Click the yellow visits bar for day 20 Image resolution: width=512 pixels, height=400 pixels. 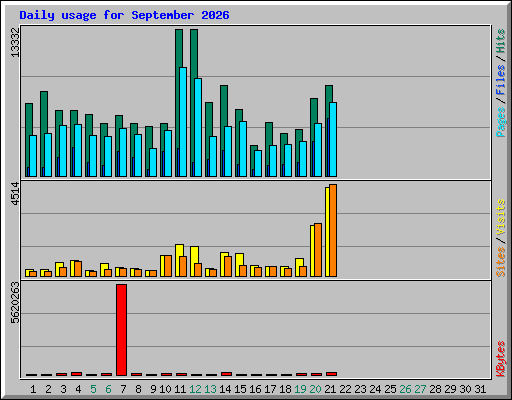click(312, 251)
